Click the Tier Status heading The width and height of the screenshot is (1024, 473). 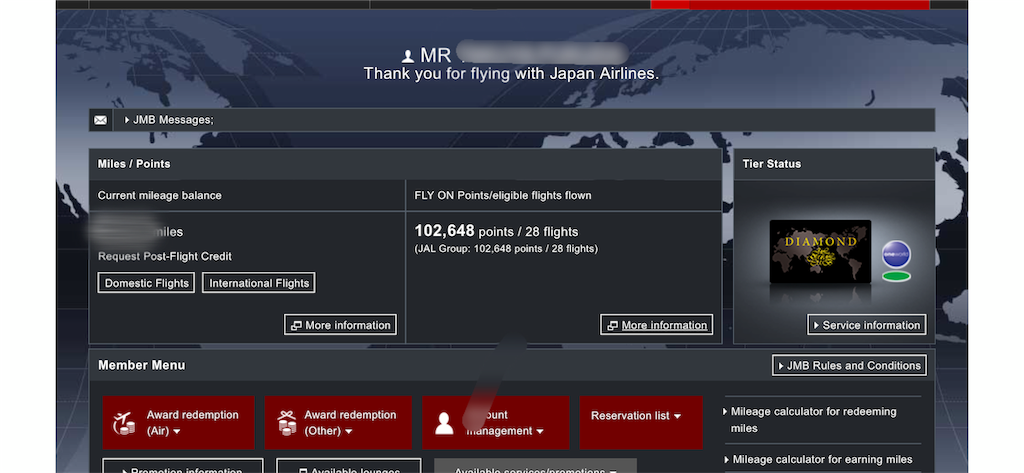771,164
